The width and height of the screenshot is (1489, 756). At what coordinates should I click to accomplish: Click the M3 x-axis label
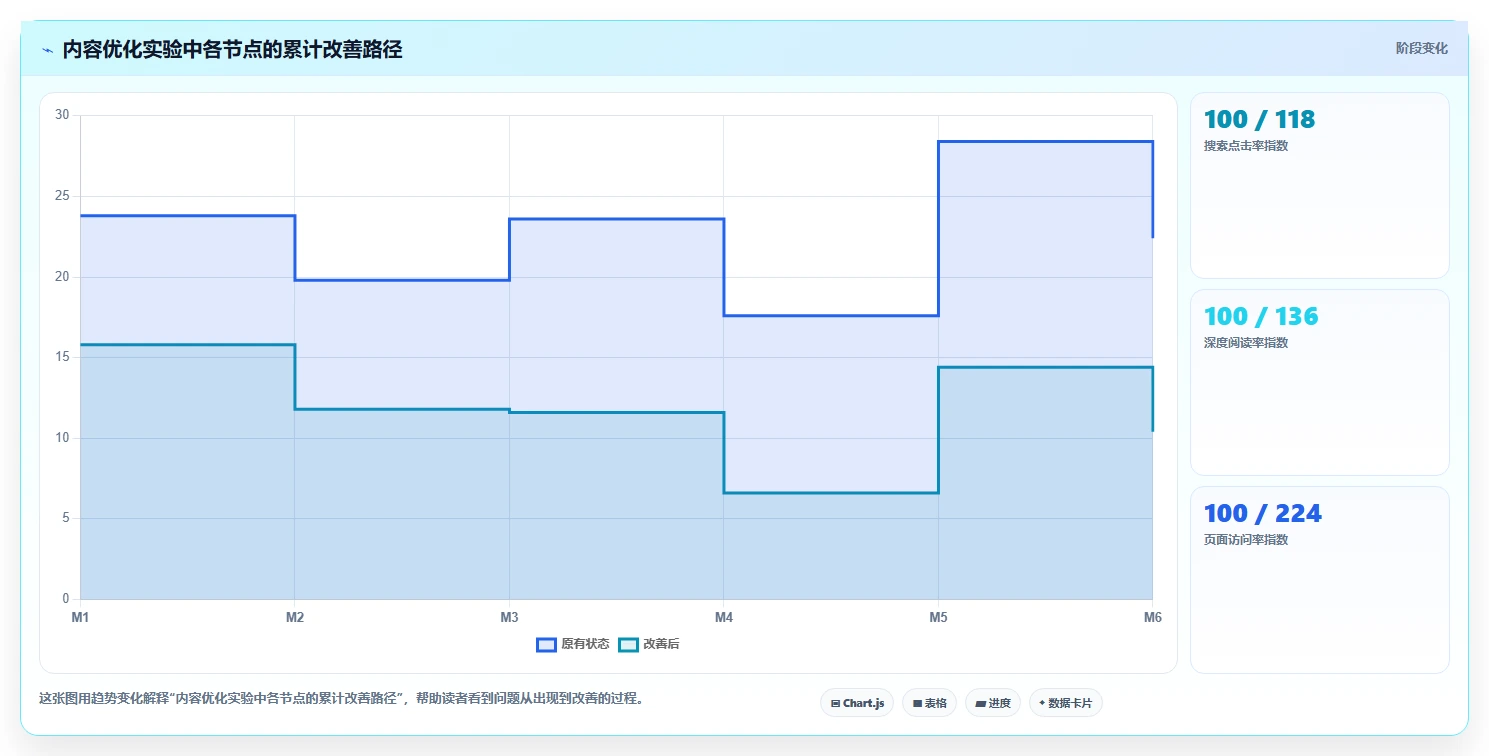[509, 618]
